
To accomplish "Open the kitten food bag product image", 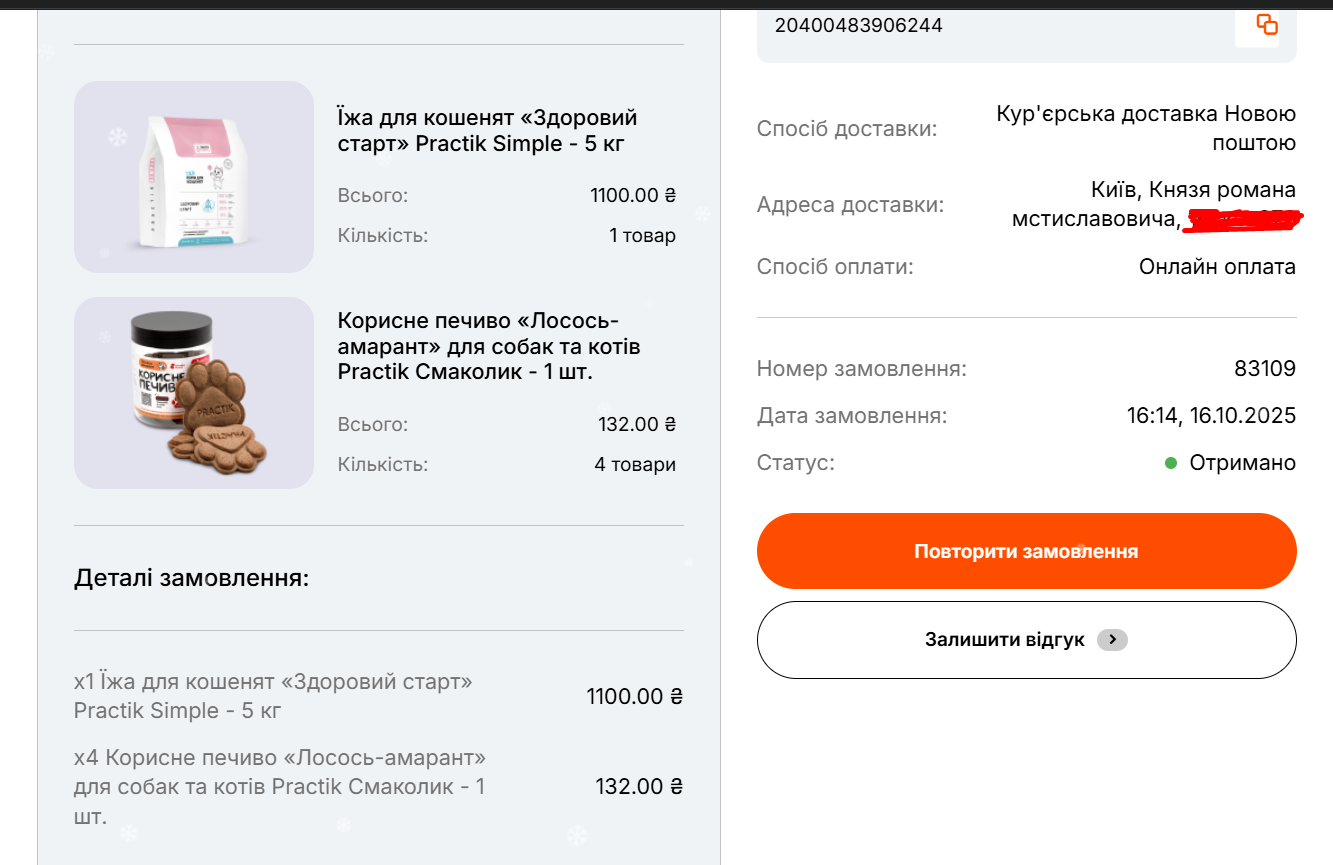I will pos(194,177).
